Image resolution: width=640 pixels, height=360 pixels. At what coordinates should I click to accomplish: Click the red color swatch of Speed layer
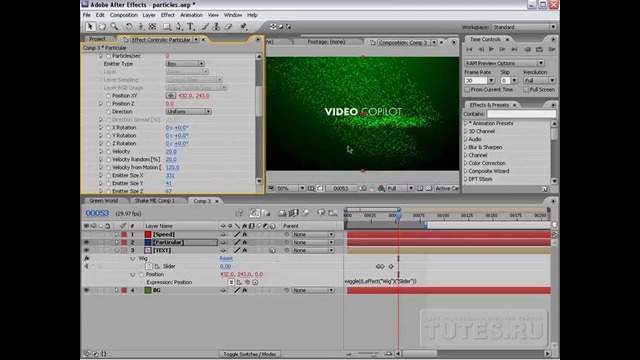click(148, 234)
